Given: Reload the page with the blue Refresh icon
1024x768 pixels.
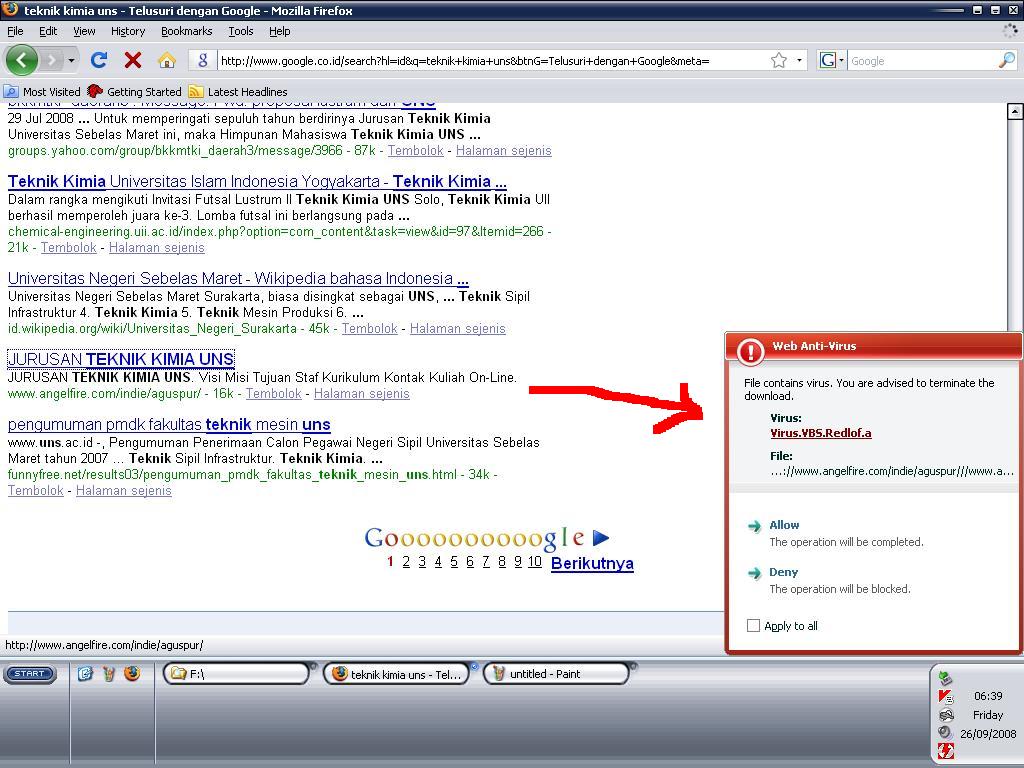Looking at the screenshot, I should (99, 60).
